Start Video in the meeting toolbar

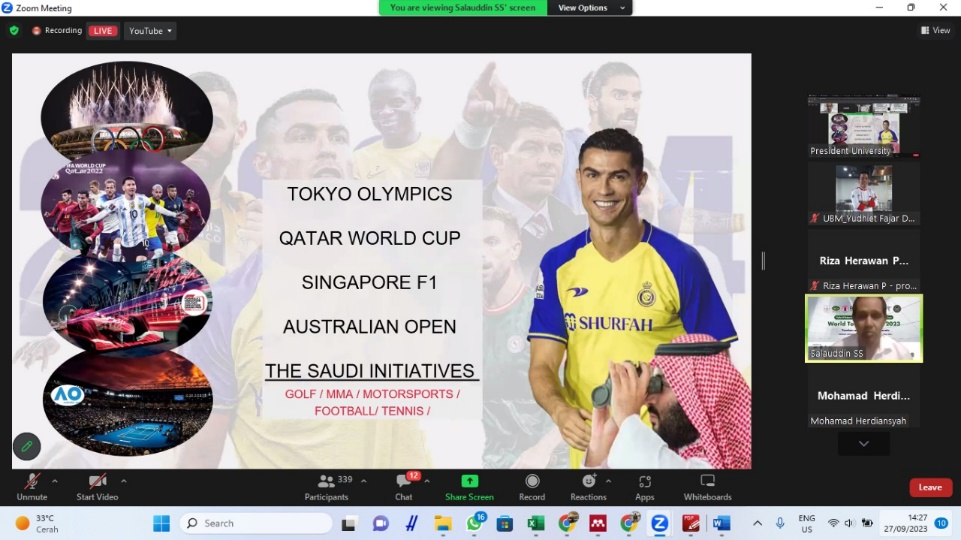click(x=97, y=487)
